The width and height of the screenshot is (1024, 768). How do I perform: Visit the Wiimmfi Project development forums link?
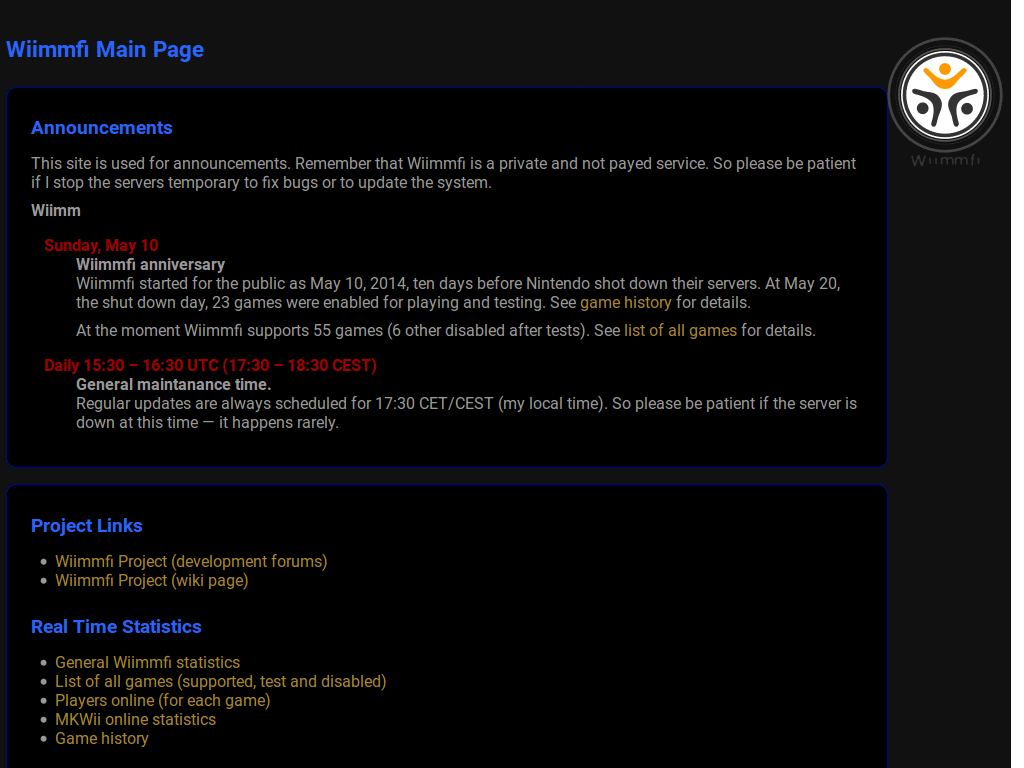(191, 561)
